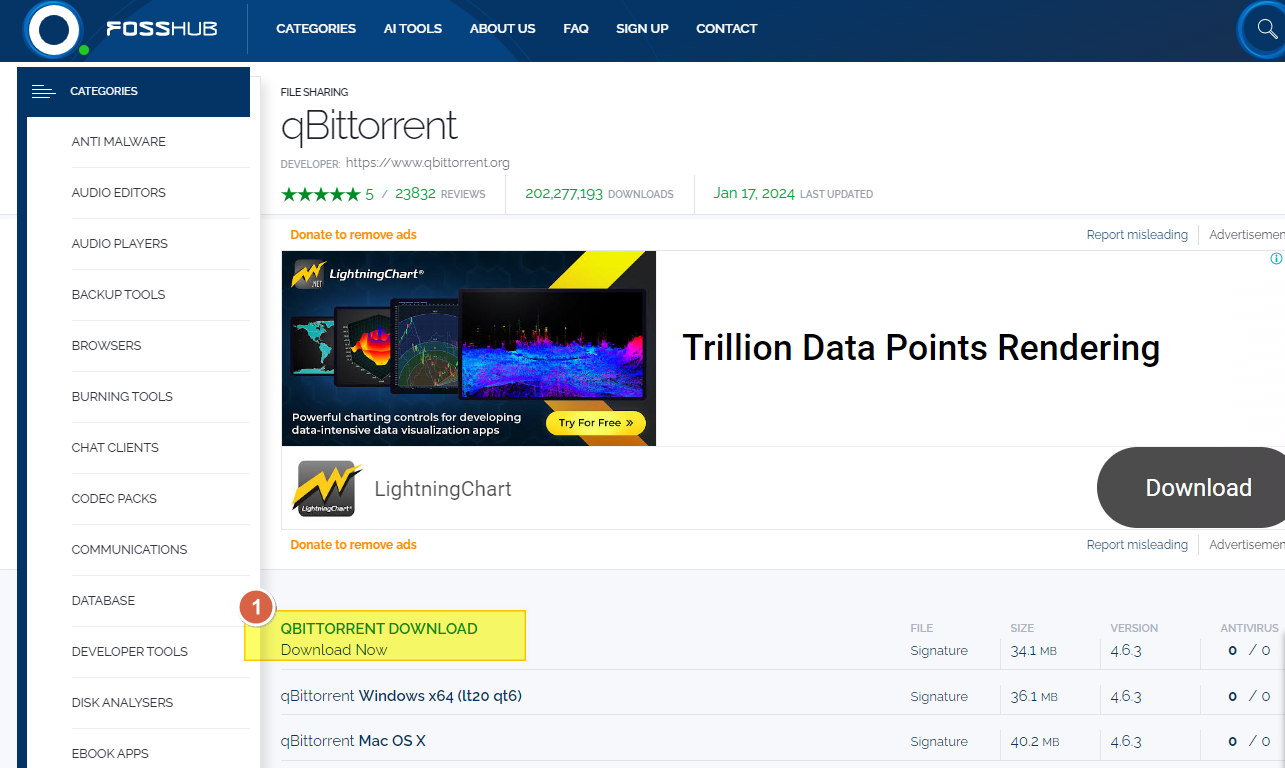Open the CONTACT navigation item
The width and height of the screenshot is (1285, 768).
pyautogui.click(x=726, y=29)
